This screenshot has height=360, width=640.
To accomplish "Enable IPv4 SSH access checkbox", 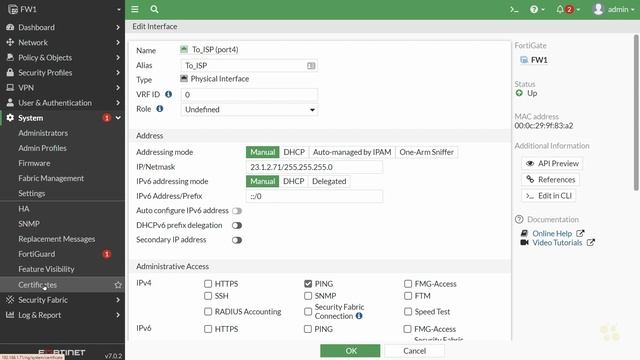I will (x=208, y=296).
